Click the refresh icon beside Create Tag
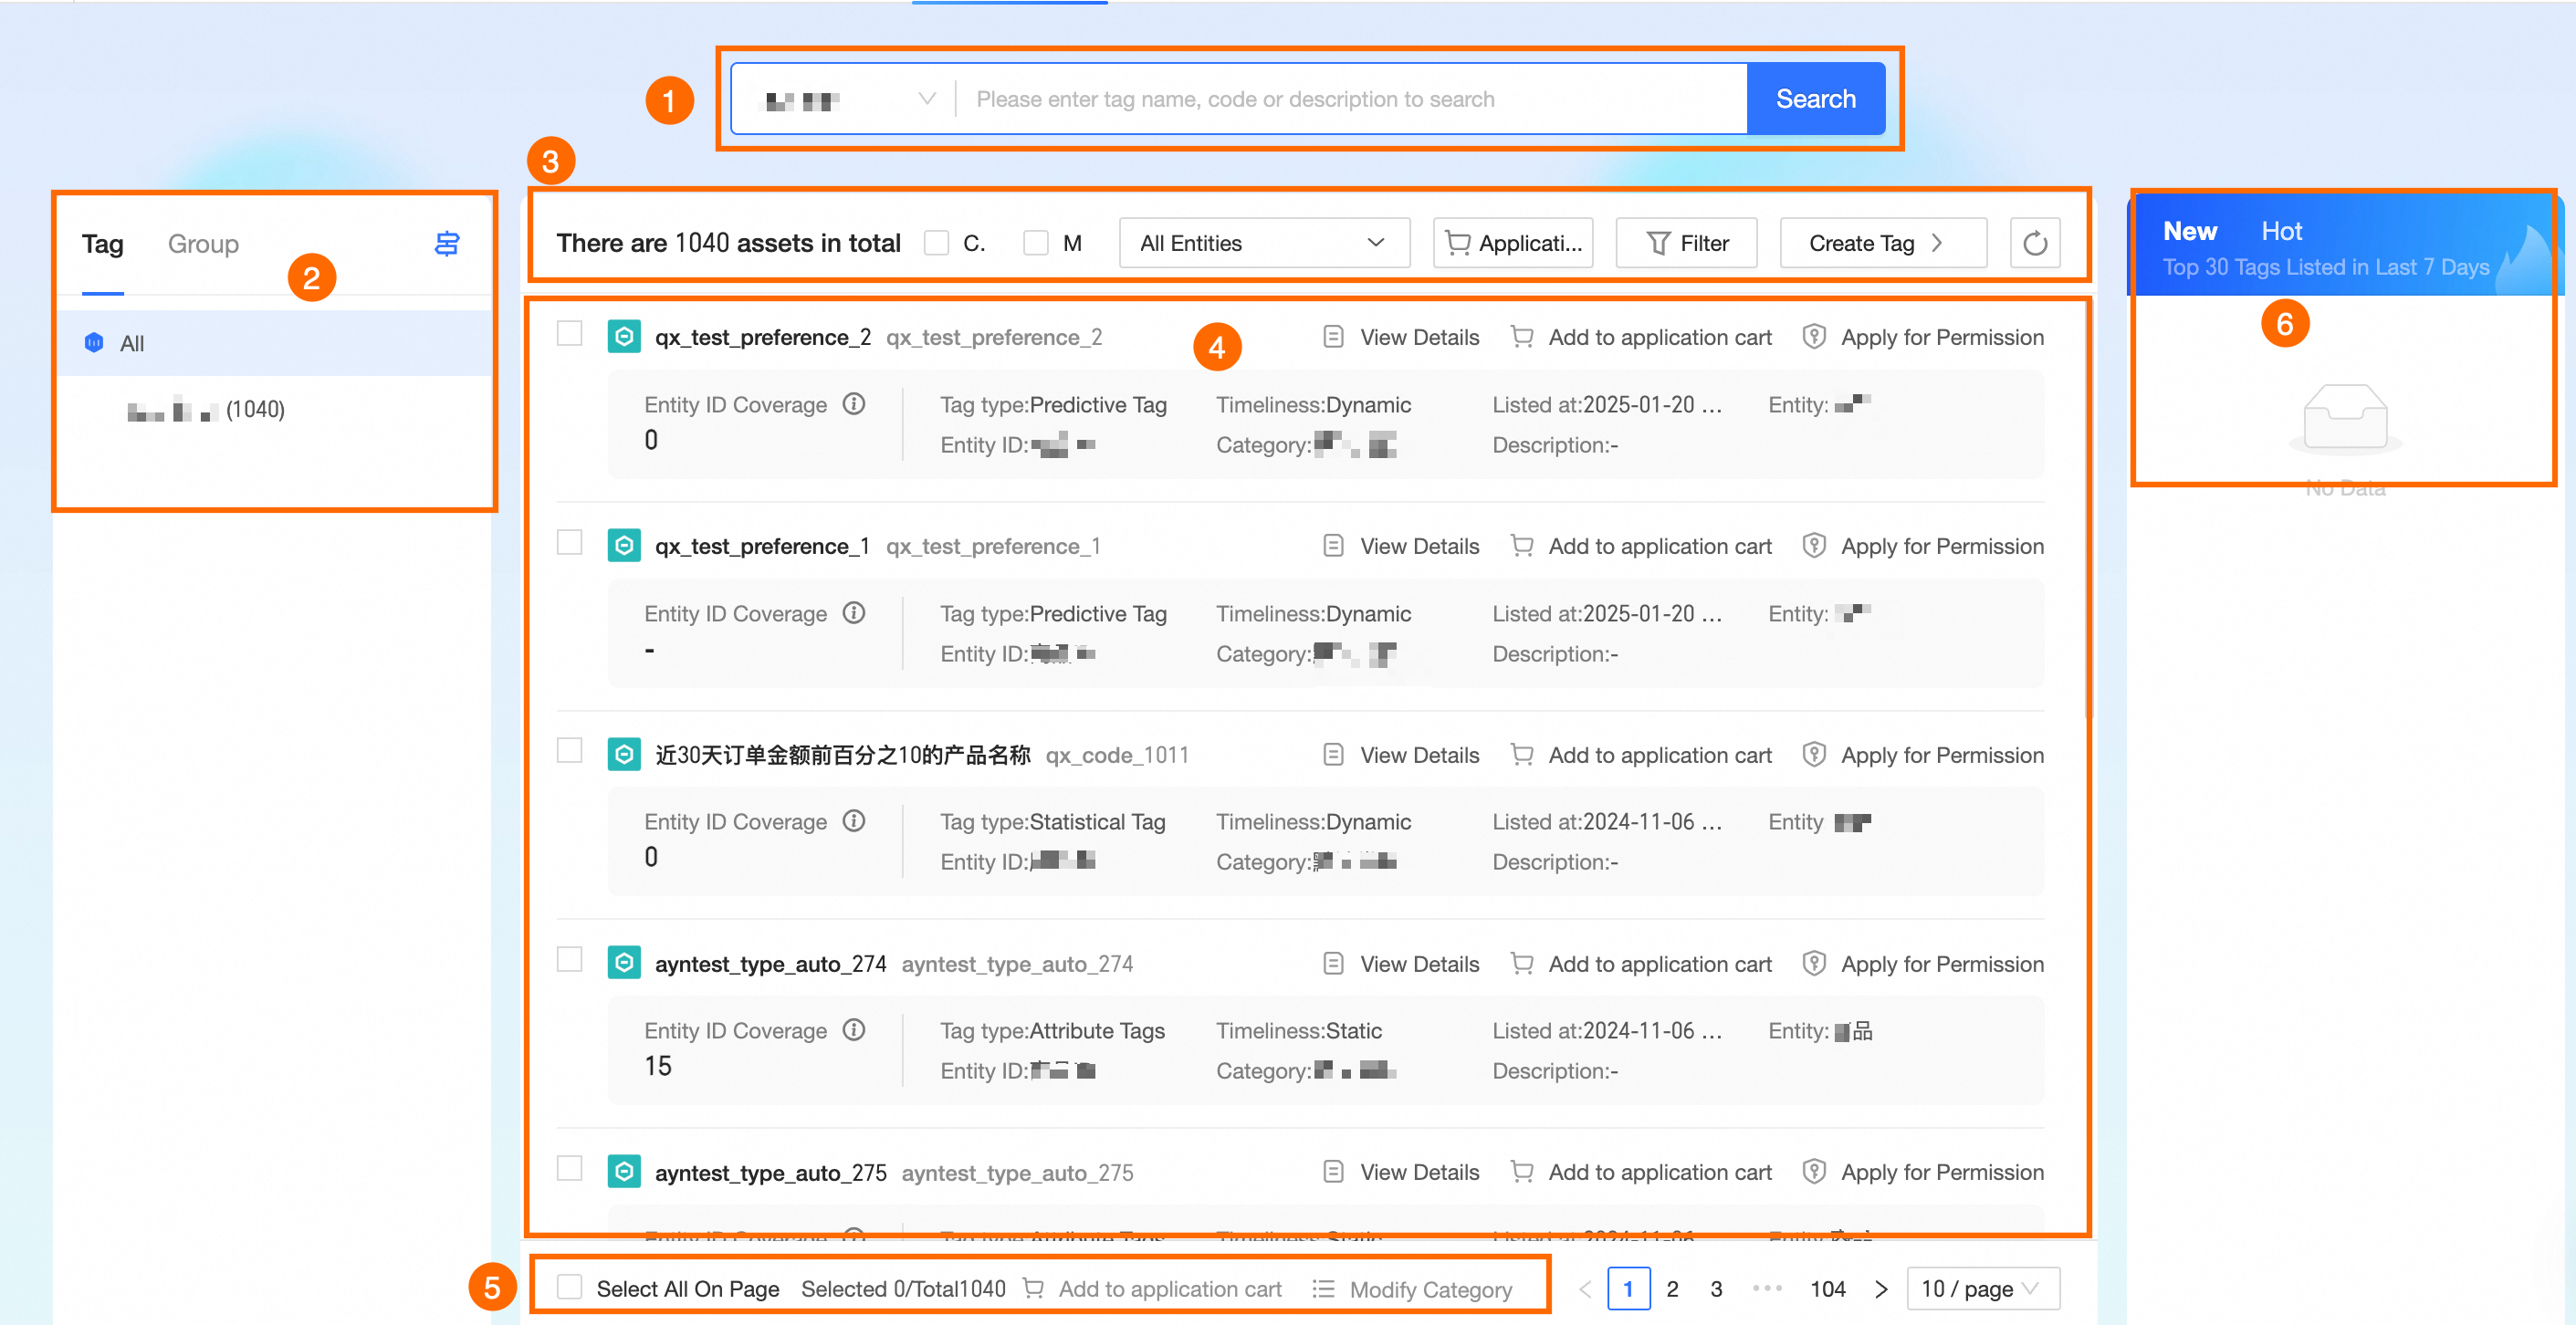2576x1325 pixels. point(2034,243)
